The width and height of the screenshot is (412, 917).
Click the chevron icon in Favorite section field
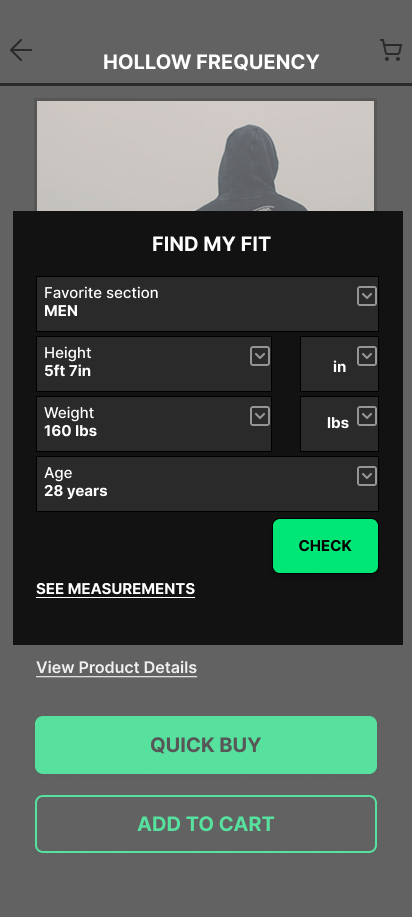(x=367, y=296)
